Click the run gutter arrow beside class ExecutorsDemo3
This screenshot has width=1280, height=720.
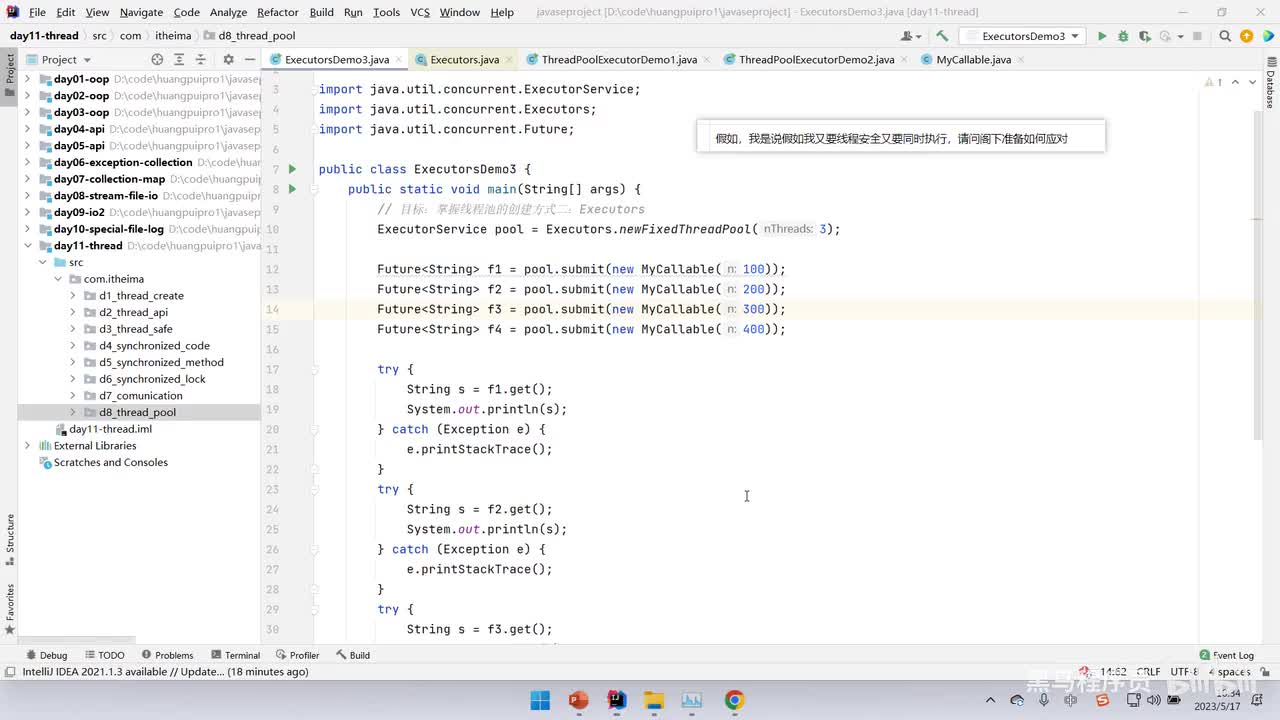292,169
